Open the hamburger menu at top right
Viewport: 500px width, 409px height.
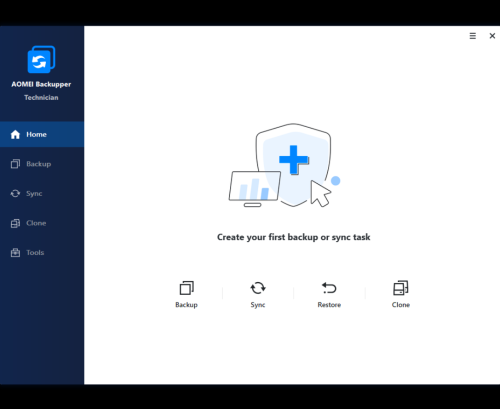(473, 36)
